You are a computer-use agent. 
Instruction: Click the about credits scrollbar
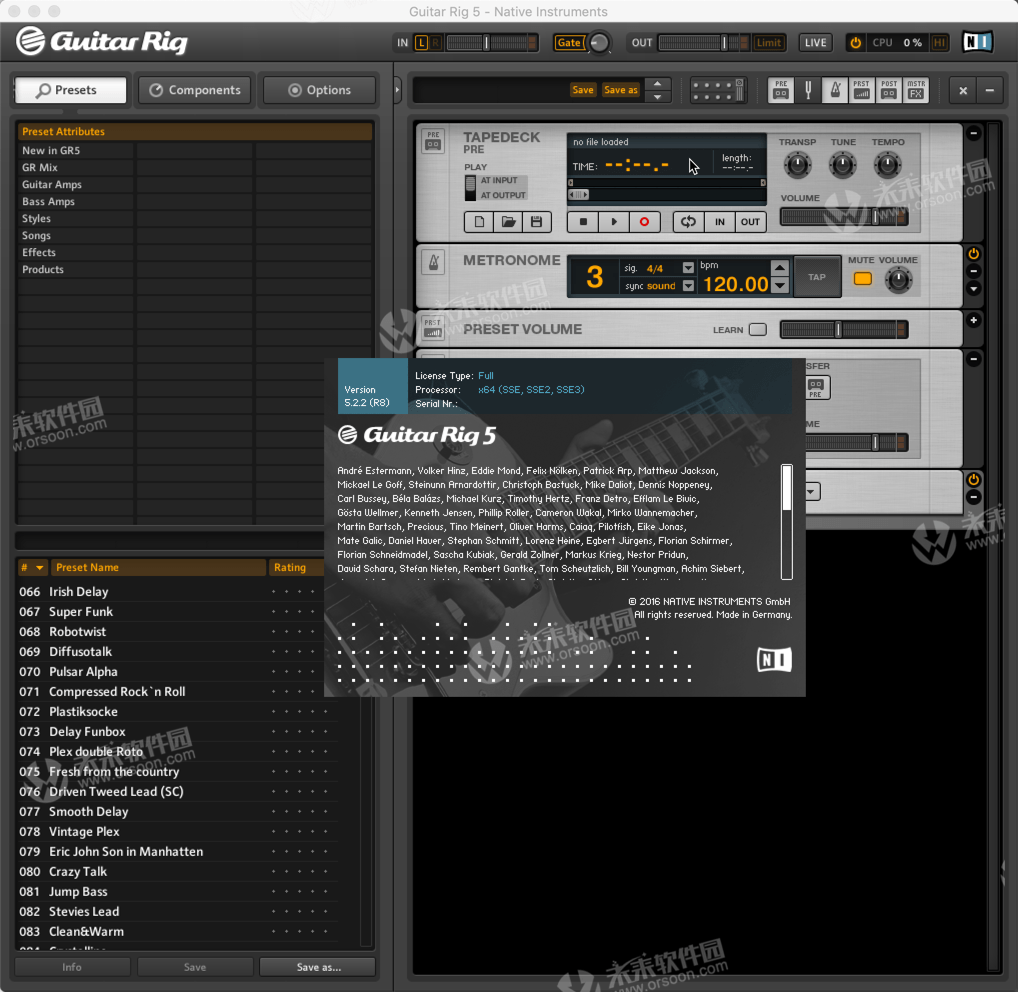coord(786,521)
